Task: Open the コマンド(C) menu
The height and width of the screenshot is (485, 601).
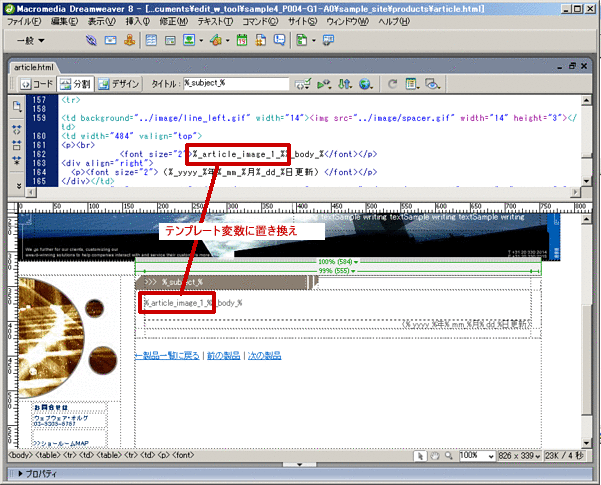Action: (260, 21)
